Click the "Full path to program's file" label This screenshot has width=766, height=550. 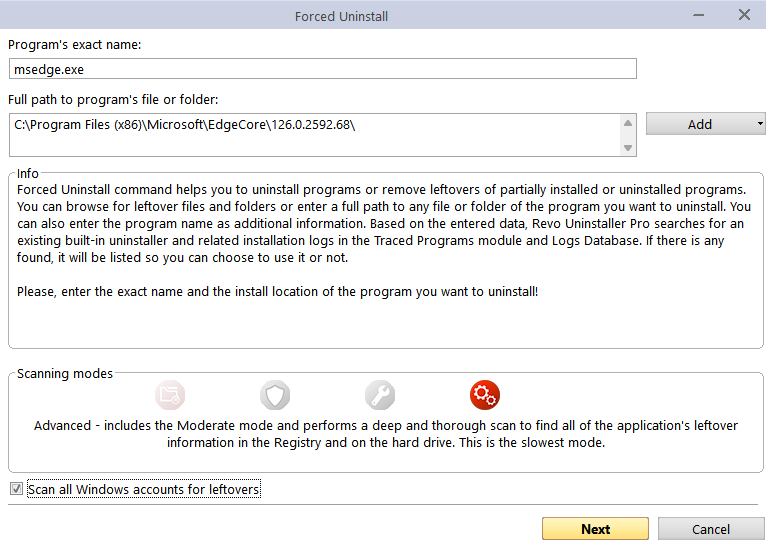pos(113,99)
